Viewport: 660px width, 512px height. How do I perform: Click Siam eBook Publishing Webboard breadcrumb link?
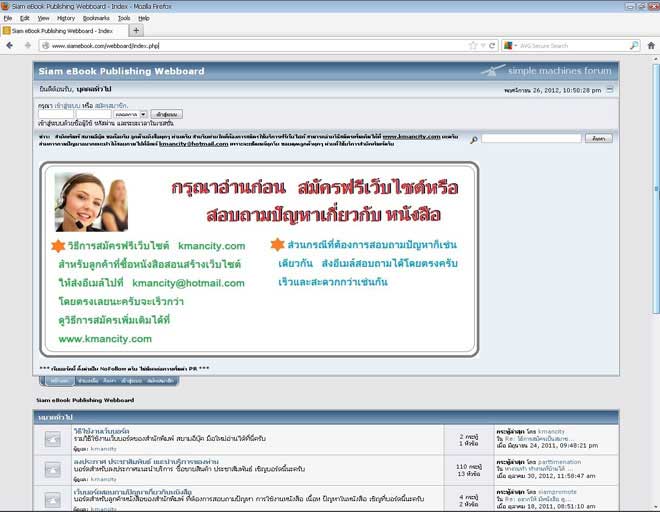tap(85, 400)
